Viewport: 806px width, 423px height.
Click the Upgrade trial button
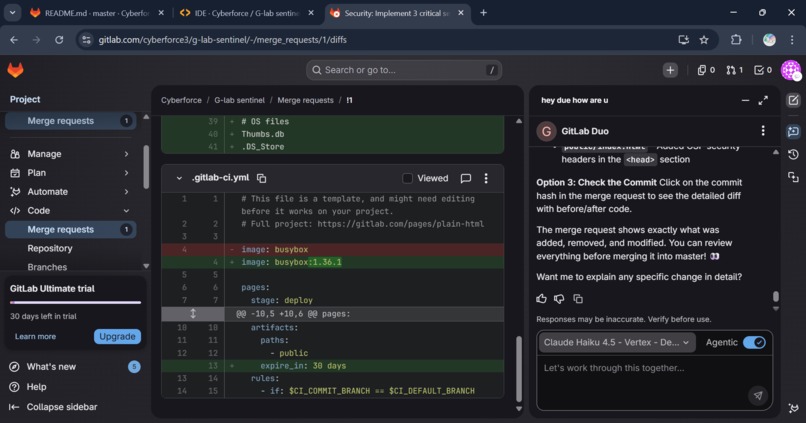117,337
